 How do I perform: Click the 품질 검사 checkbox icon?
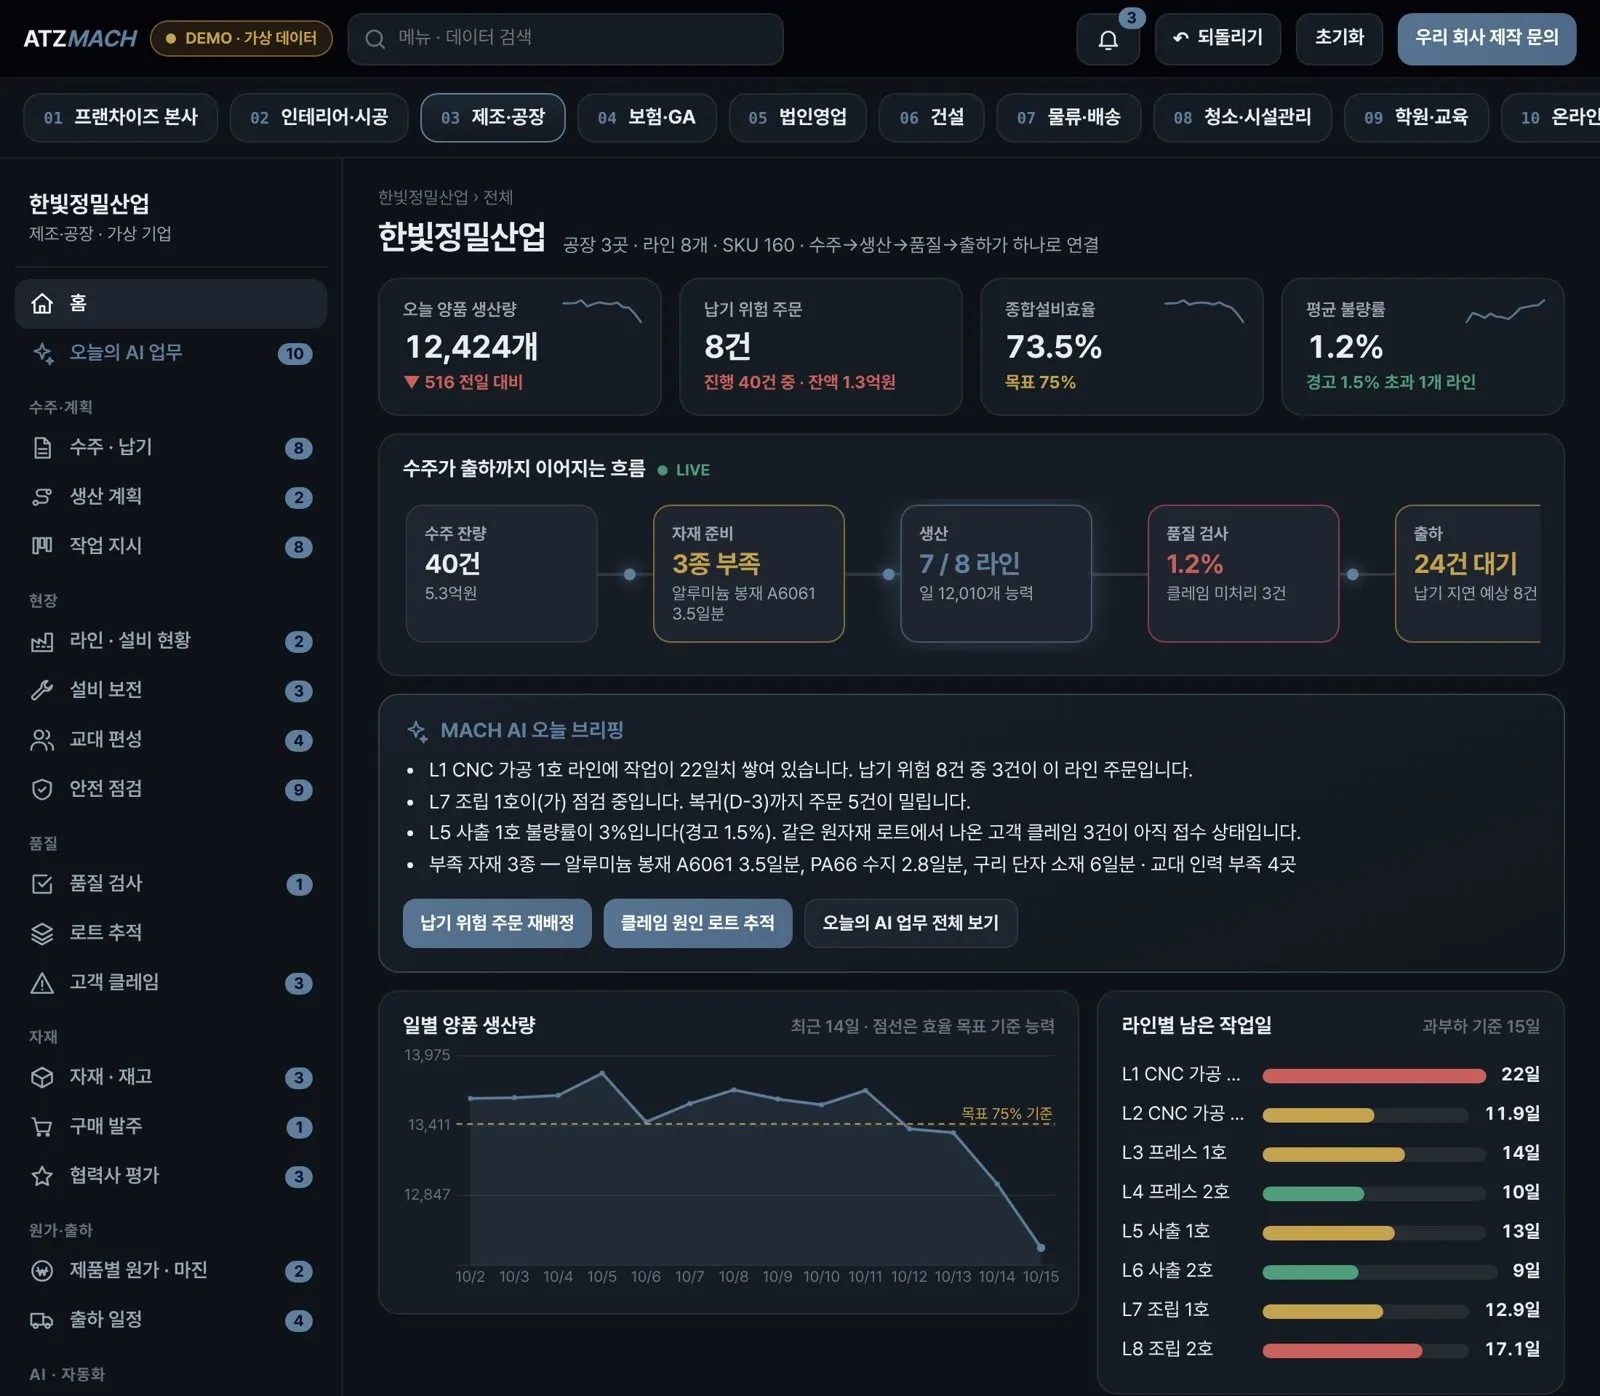click(42, 884)
